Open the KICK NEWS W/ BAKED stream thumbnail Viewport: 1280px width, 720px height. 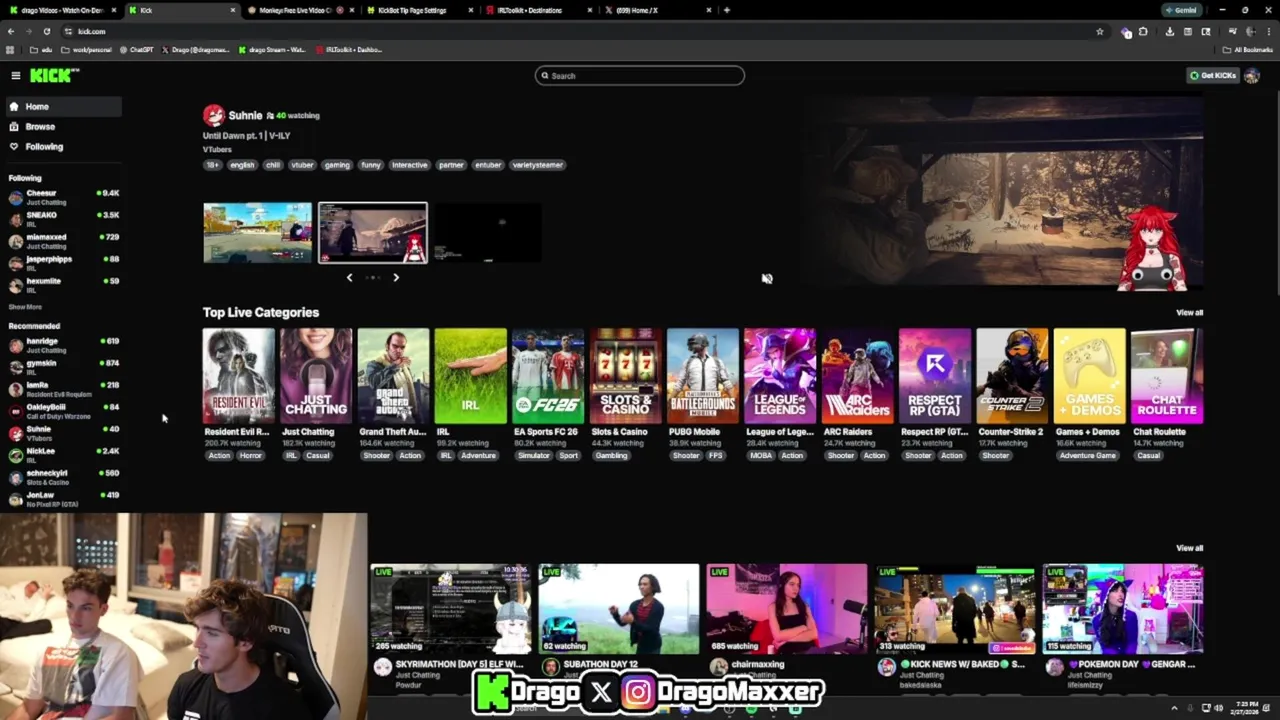pyautogui.click(x=955, y=609)
